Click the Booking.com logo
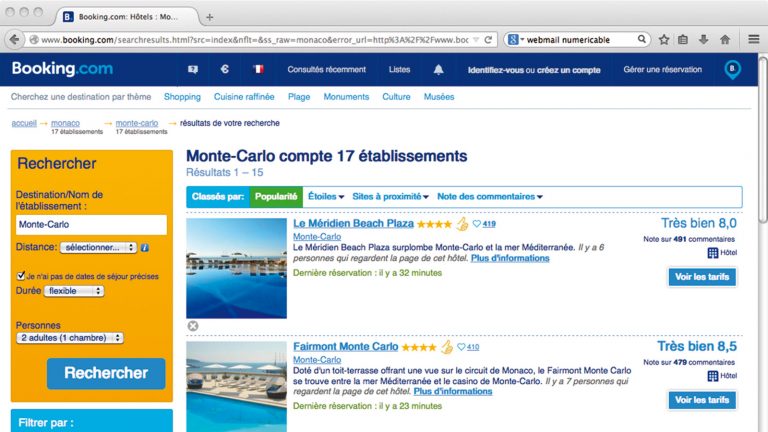The height and width of the screenshot is (432, 768). (62, 69)
